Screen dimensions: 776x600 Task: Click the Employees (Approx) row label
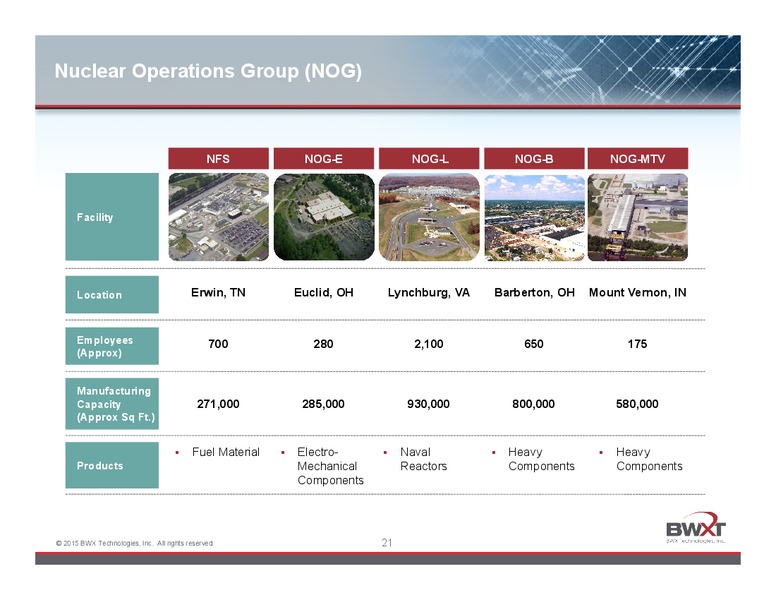112,346
